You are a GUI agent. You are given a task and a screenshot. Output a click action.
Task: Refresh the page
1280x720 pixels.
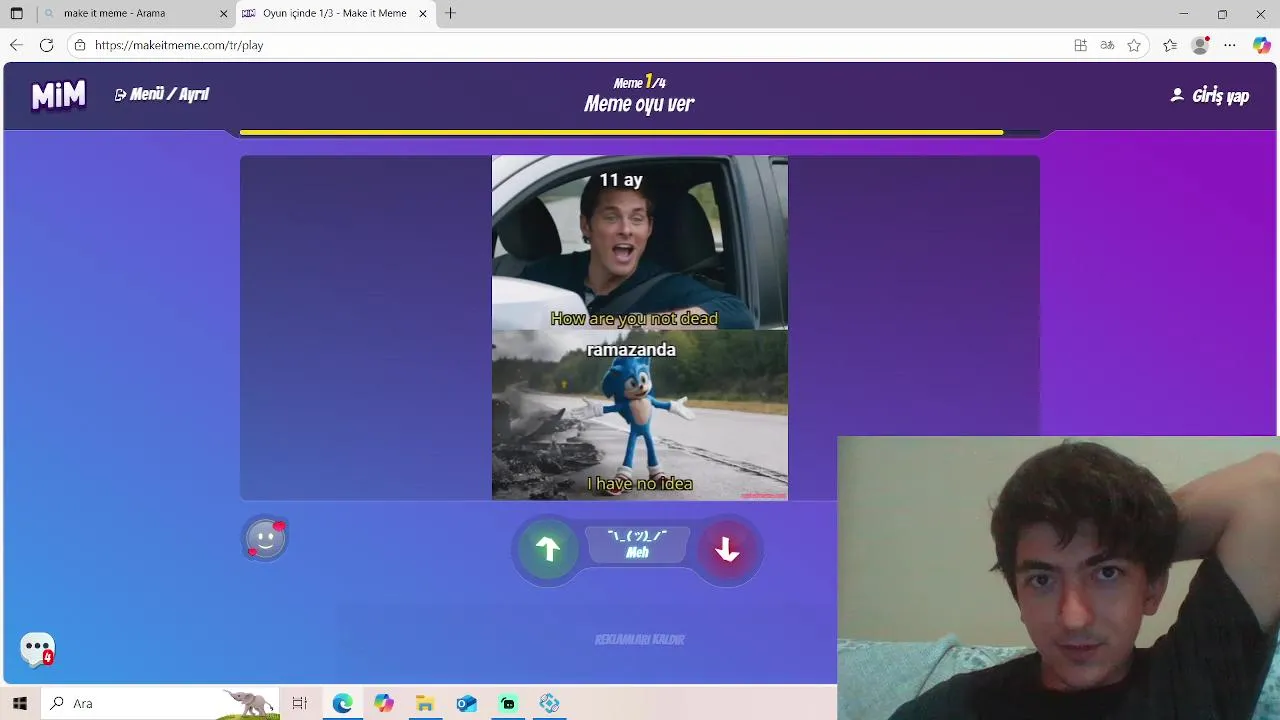[x=46, y=45]
